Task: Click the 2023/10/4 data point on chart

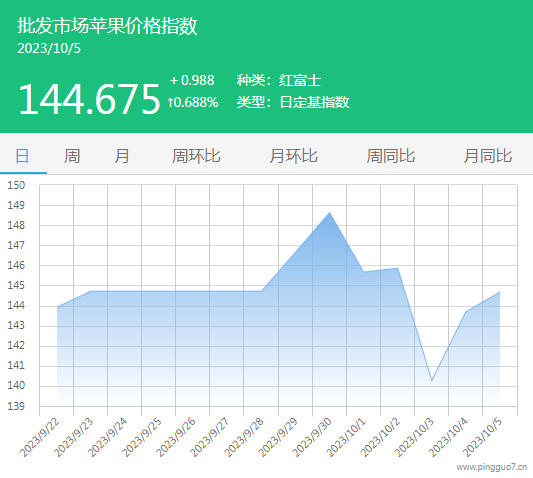Action: [x=466, y=311]
